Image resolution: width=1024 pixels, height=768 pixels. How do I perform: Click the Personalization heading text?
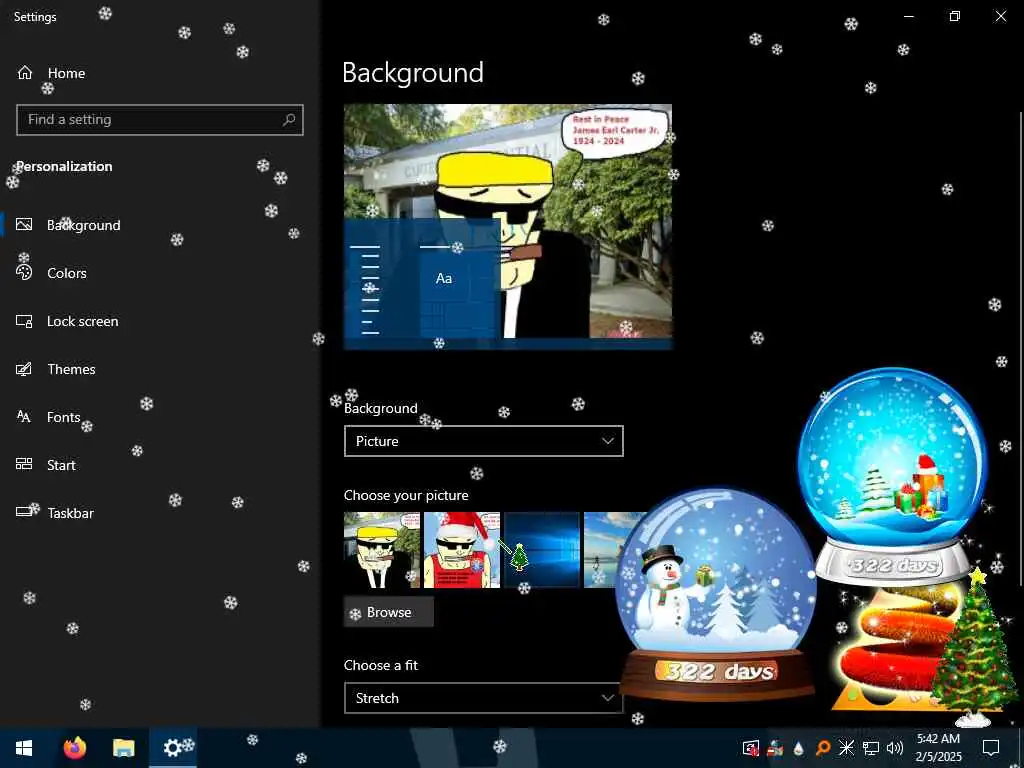(64, 167)
